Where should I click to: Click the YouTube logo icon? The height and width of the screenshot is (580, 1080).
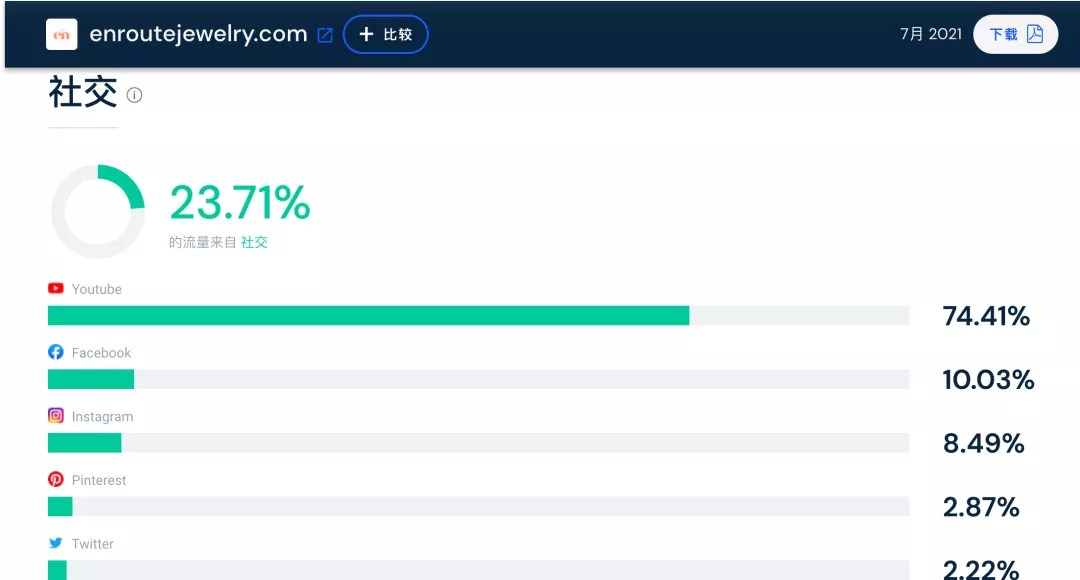click(x=56, y=289)
